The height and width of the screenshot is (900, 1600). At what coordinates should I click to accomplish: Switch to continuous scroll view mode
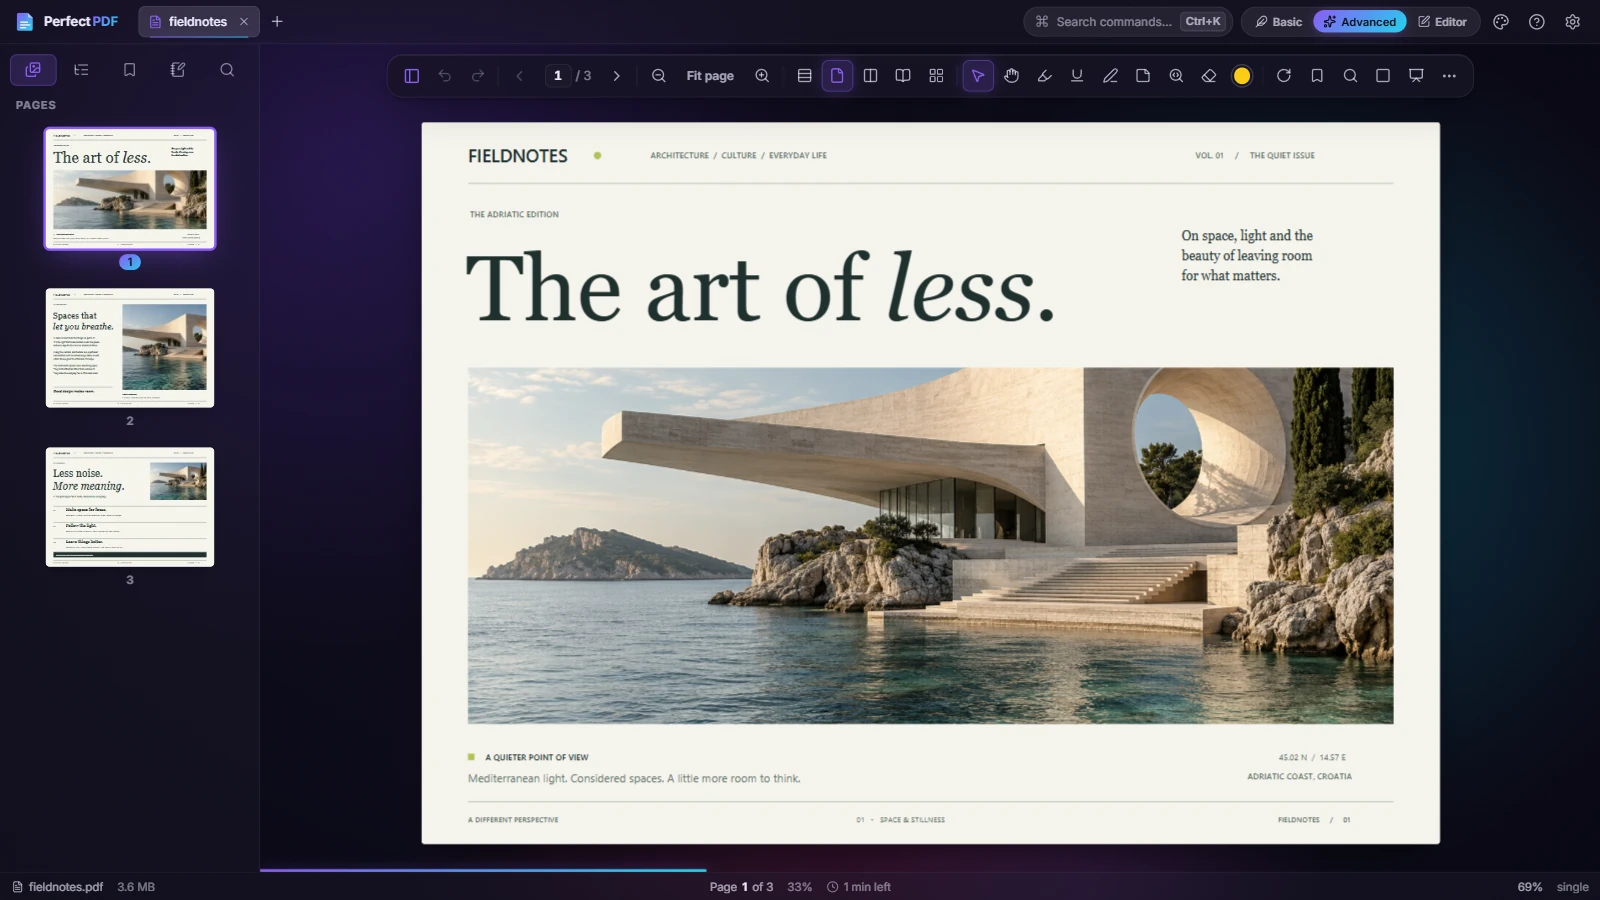tap(804, 76)
